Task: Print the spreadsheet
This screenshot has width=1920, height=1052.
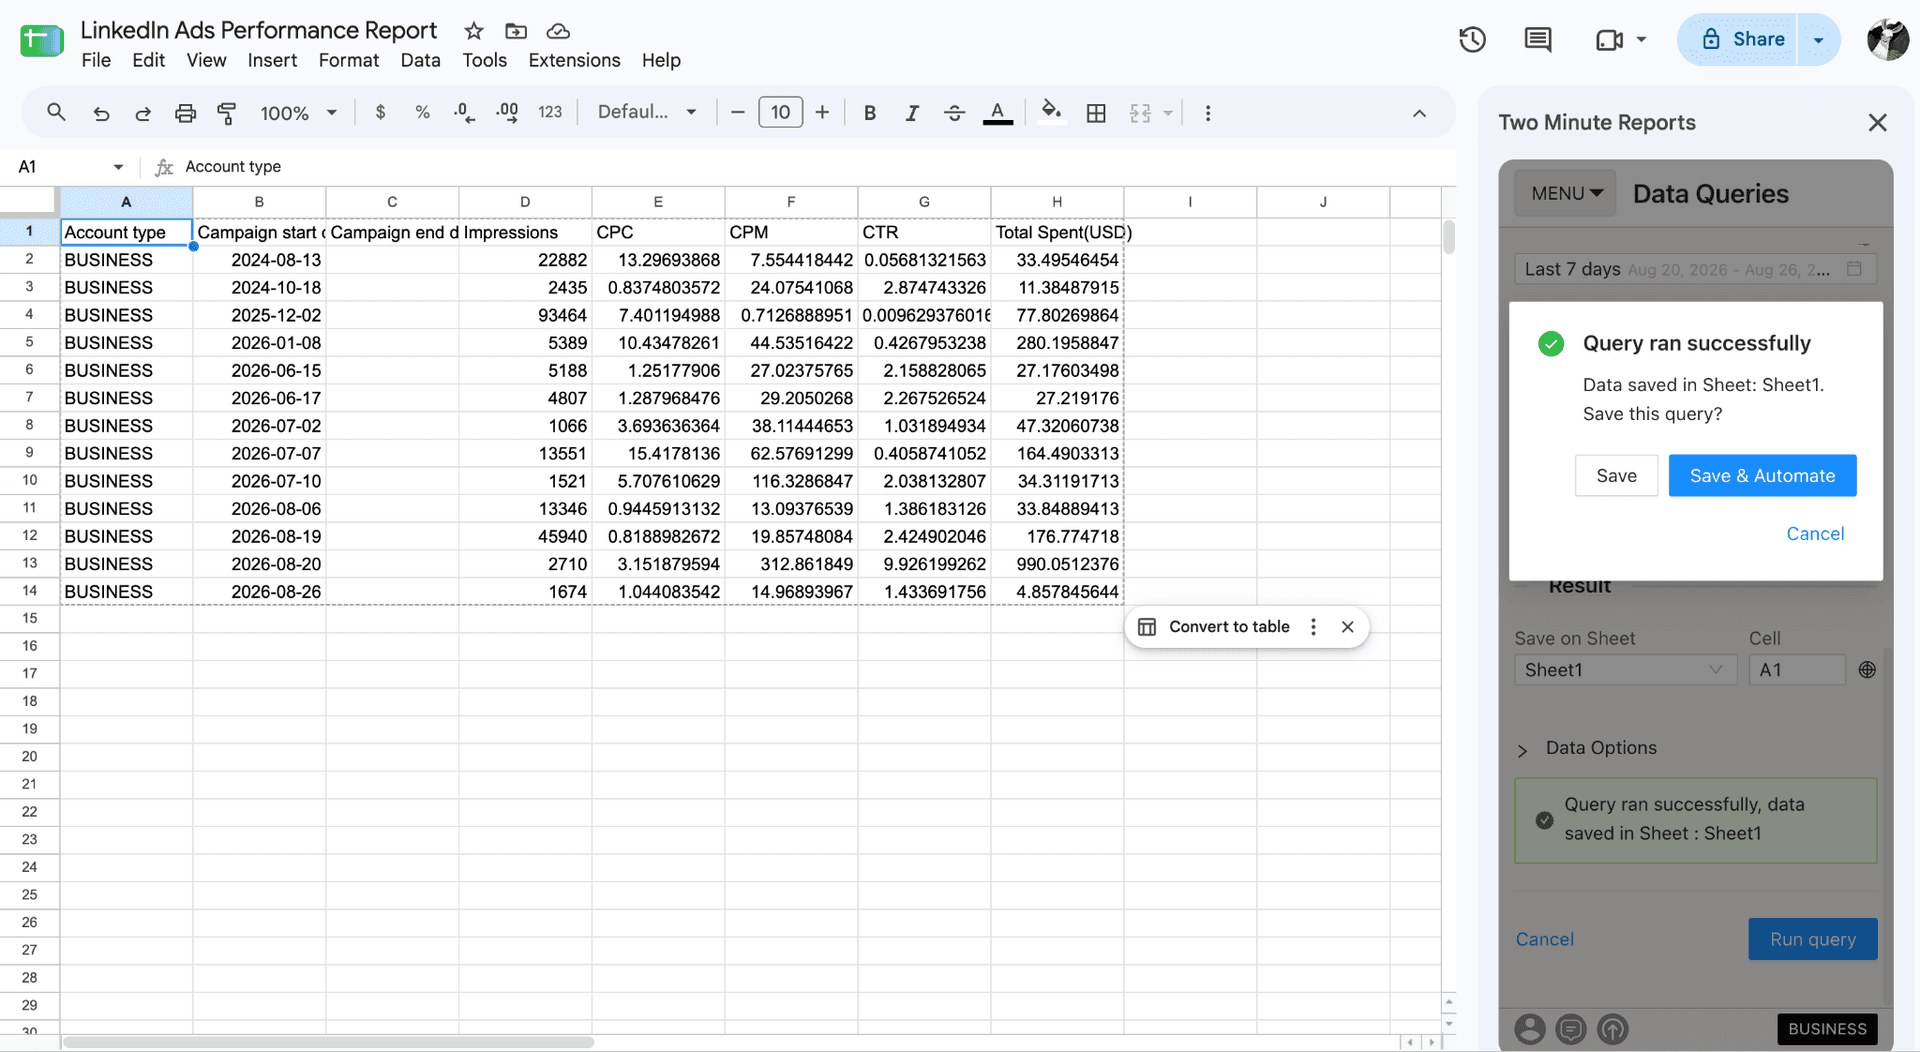Action: click(x=185, y=113)
